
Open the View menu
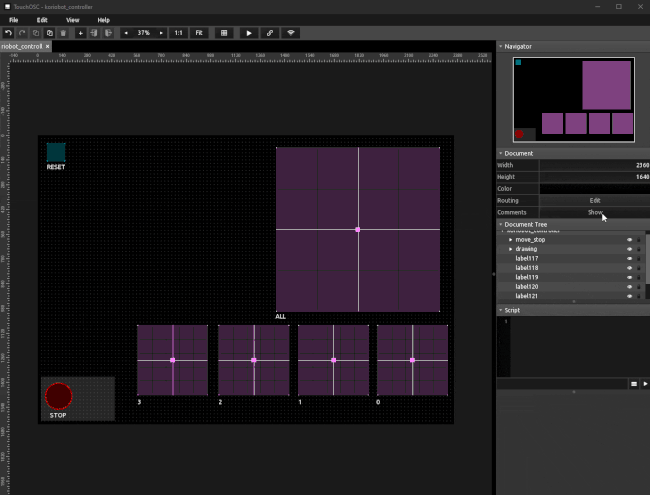click(x=73, y=20)
